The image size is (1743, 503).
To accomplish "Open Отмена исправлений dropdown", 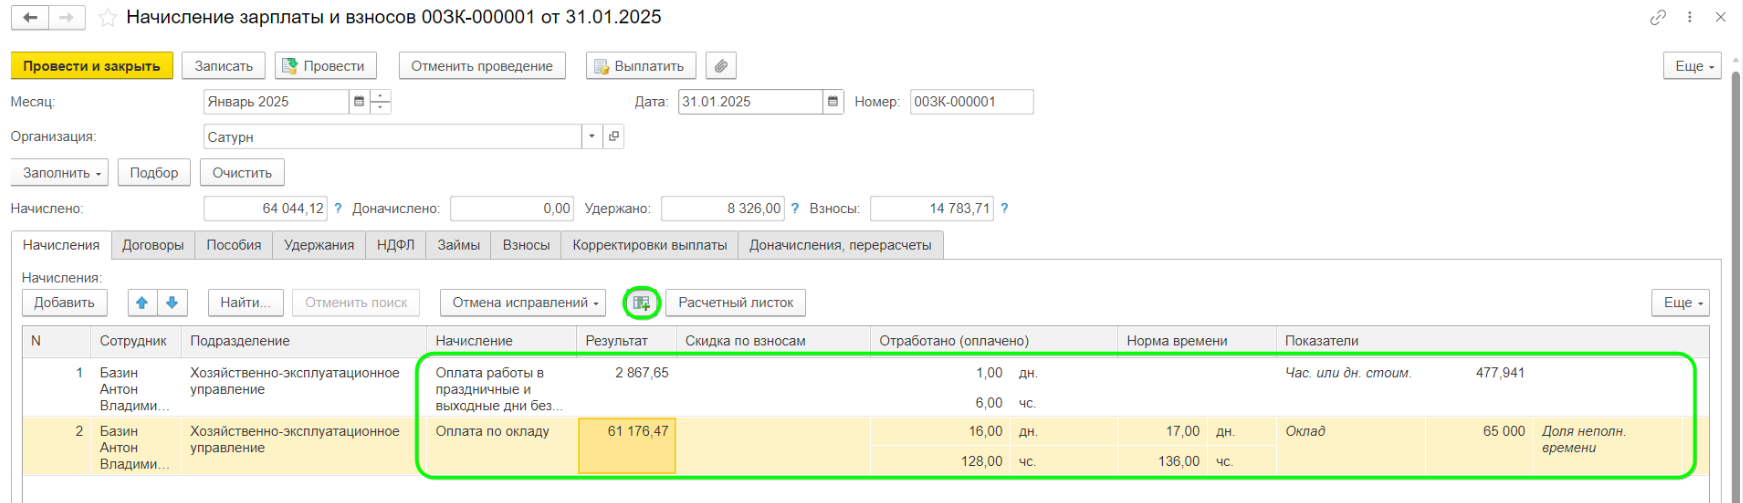I will [x=524, y=303].
